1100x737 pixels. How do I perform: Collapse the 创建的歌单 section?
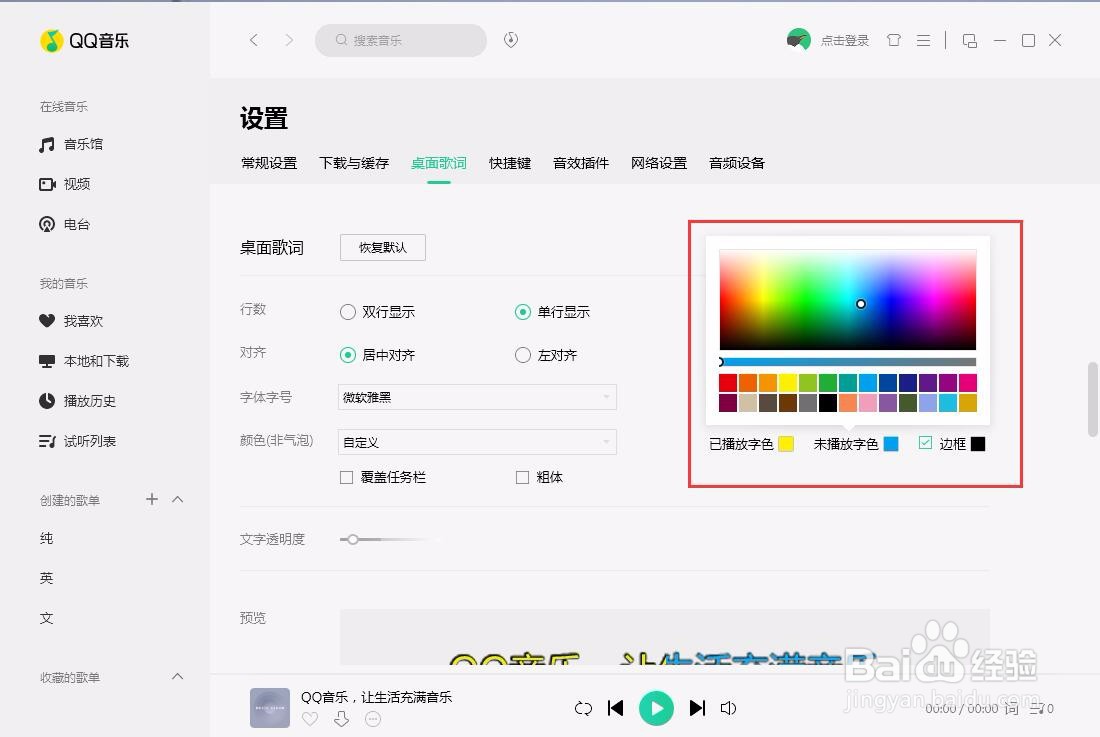[x=177, y=499]
